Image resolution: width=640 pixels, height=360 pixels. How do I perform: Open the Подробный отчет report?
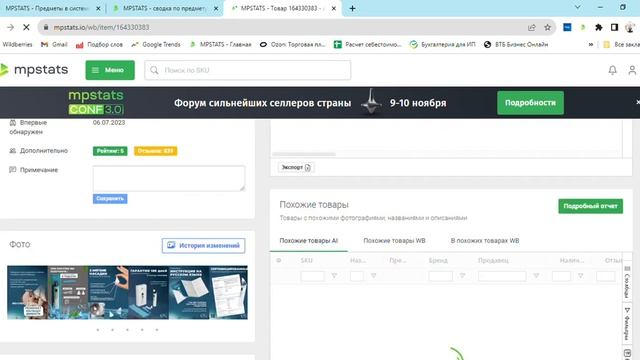590,206
